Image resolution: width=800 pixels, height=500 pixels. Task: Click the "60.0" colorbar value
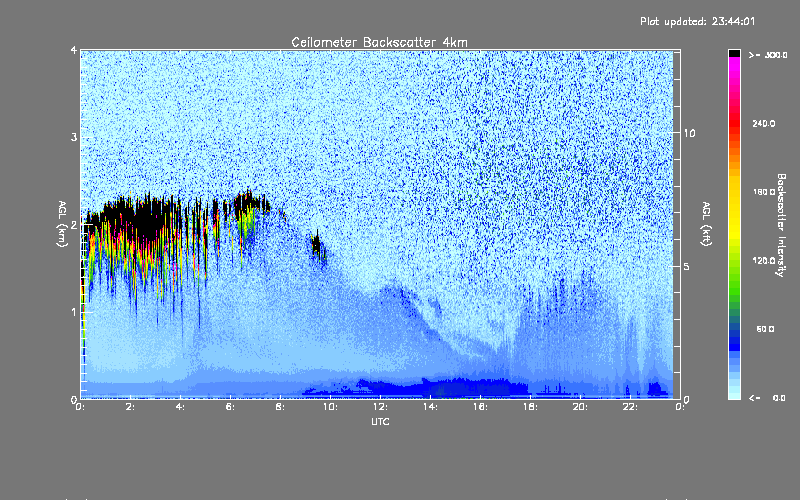coord(765,329)
